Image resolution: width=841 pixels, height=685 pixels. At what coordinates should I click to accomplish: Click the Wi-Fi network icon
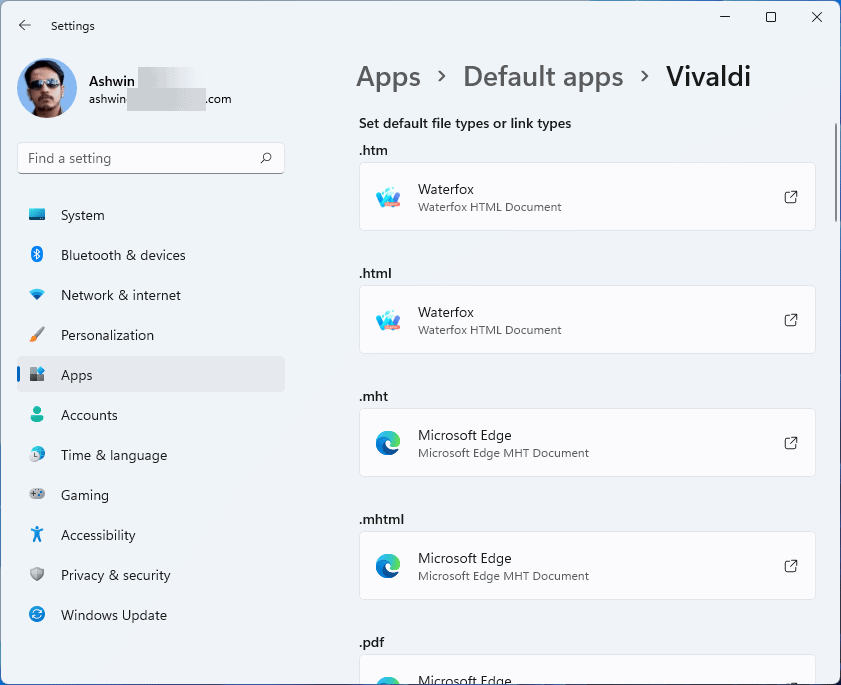[37, 294]
